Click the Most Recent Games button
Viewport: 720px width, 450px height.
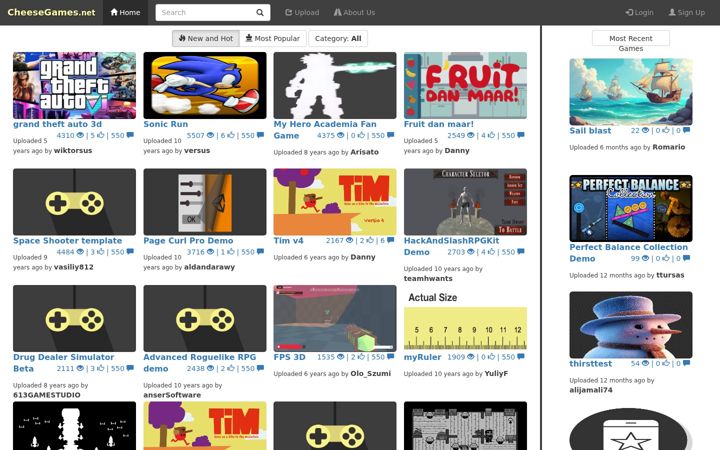point(630,39)
